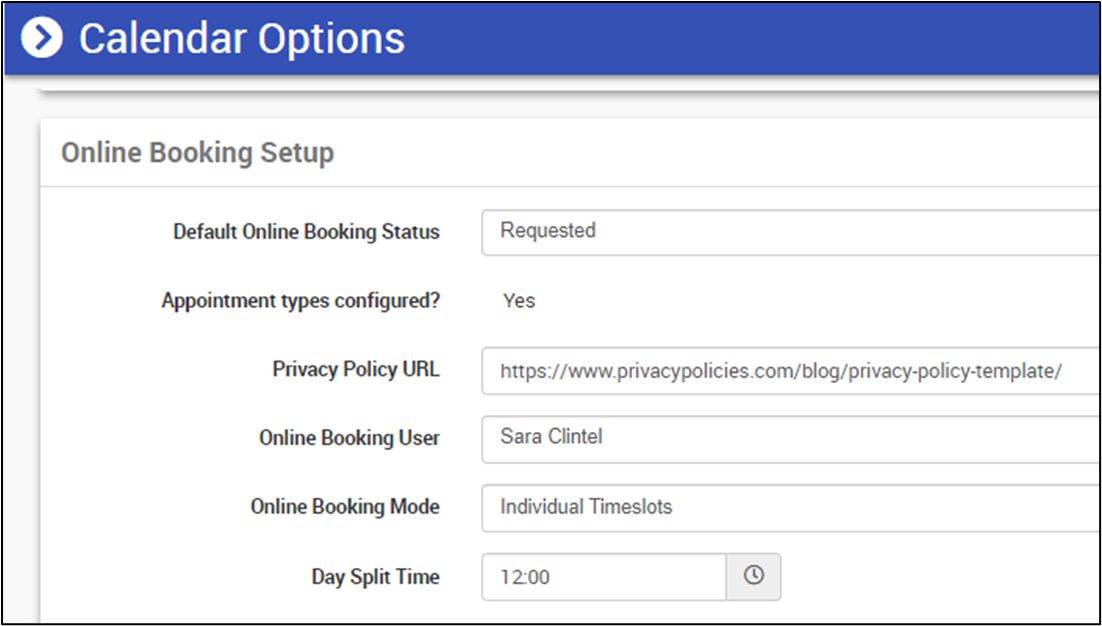
Task: Click empty blue header bar area
Action: 750,39
